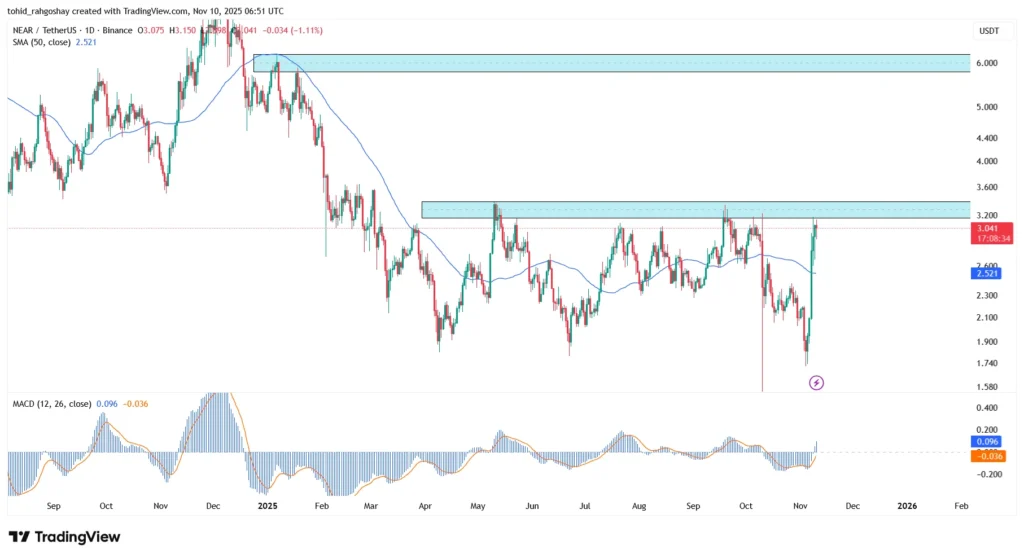1024x558 pixels.
Task: Select the MACD (12, 26, close) legend
Action: 49,404
